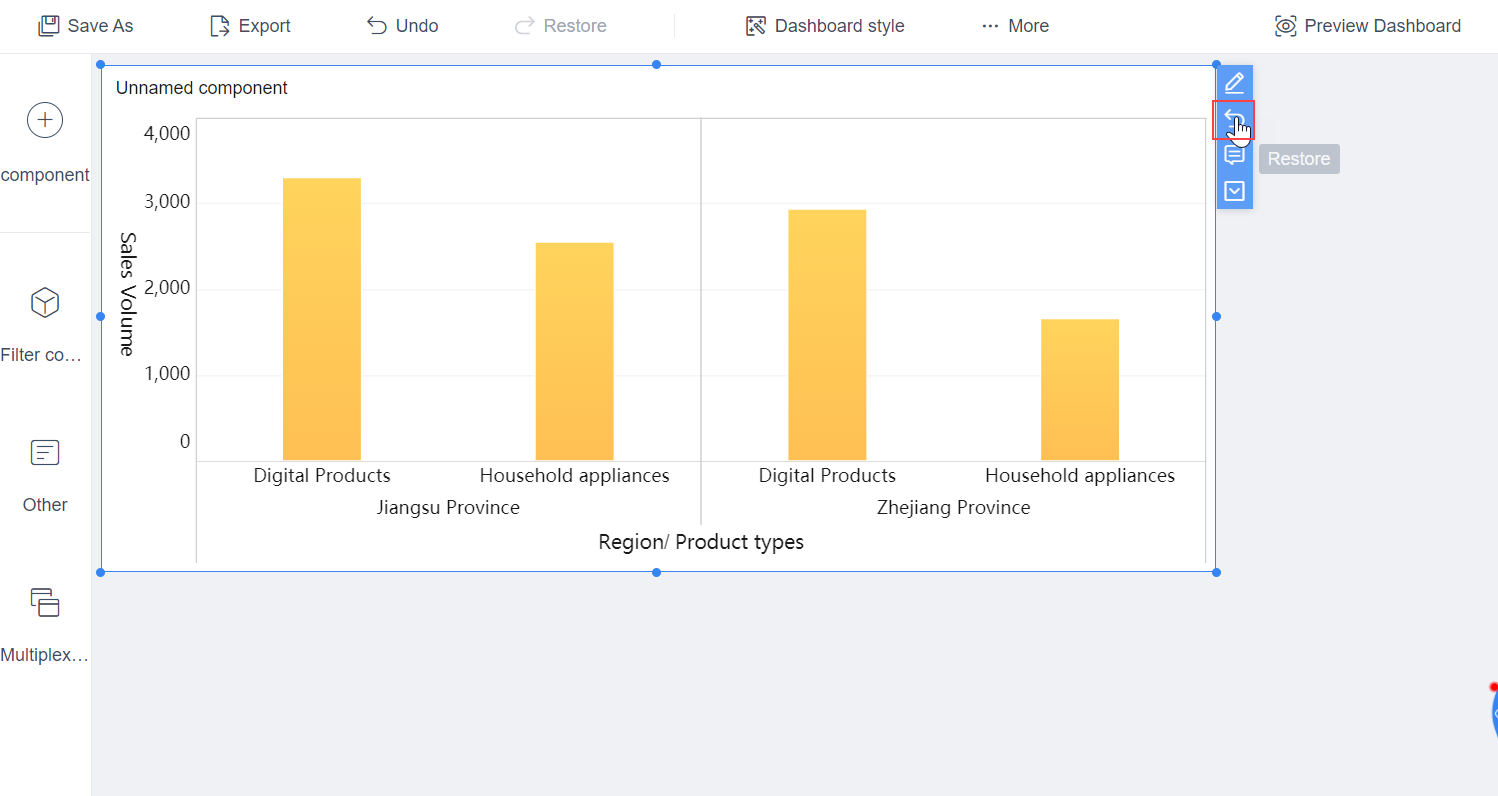This screenshot has width=1498, height=796.
Task: Click the Zhejiang Digital Products bar
Action: pos(827,335)
